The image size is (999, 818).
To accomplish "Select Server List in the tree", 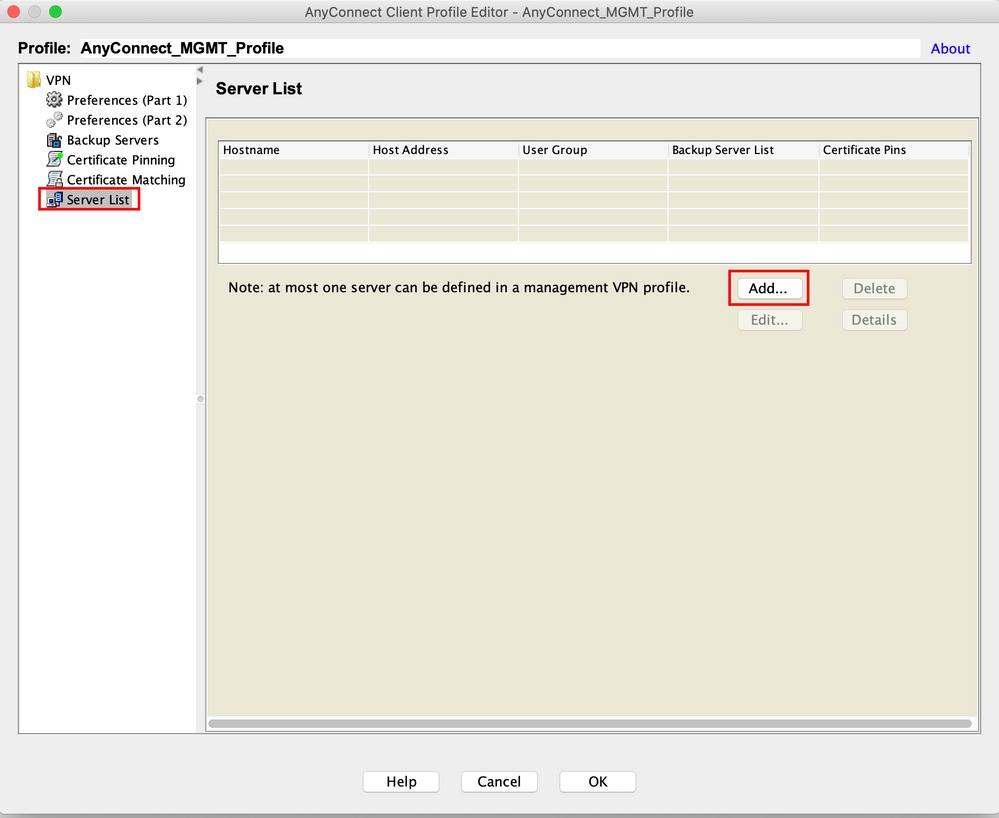I will [x=98, y=199].
